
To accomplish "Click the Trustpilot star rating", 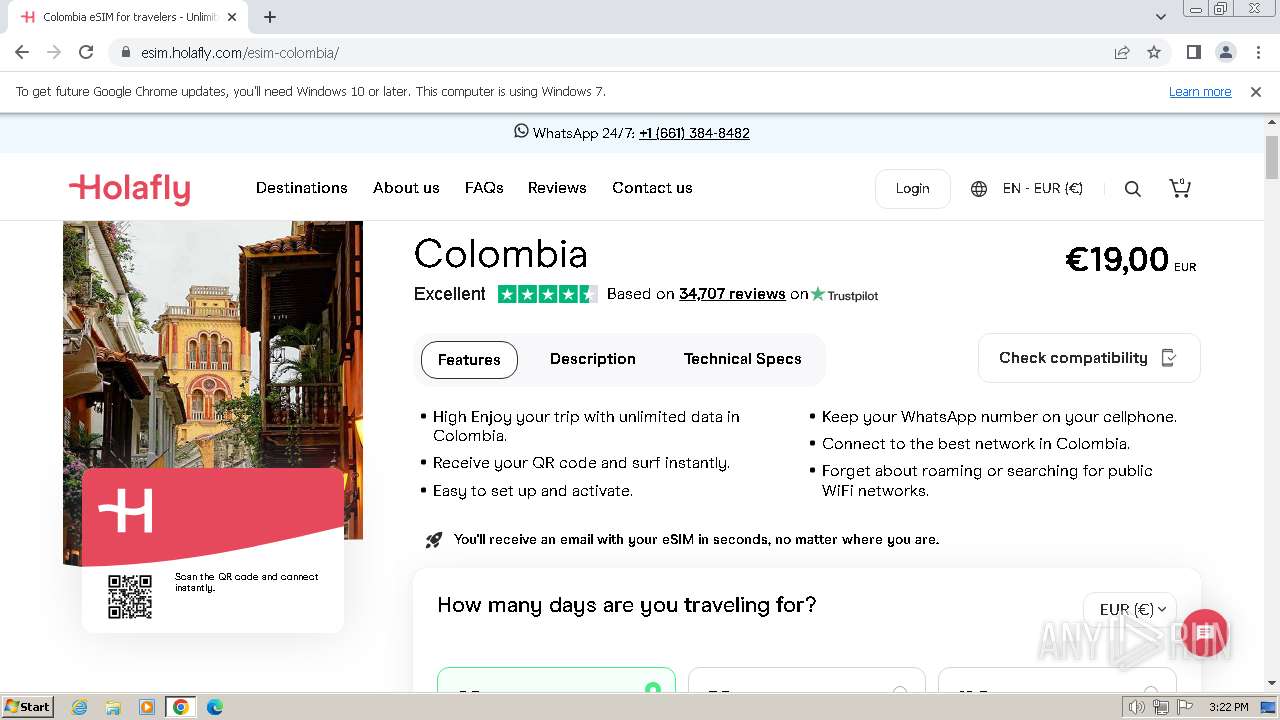I will (547, 294).
